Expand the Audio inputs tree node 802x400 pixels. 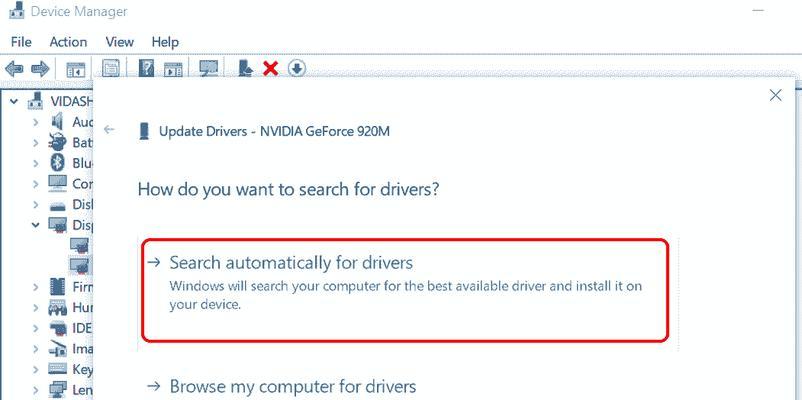(35, 122)
